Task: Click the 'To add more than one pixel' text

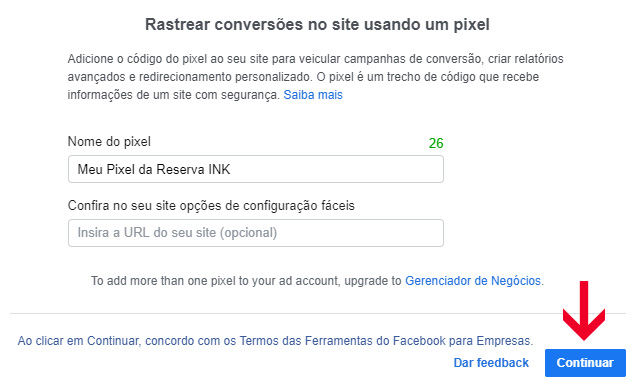Action: 246,281
